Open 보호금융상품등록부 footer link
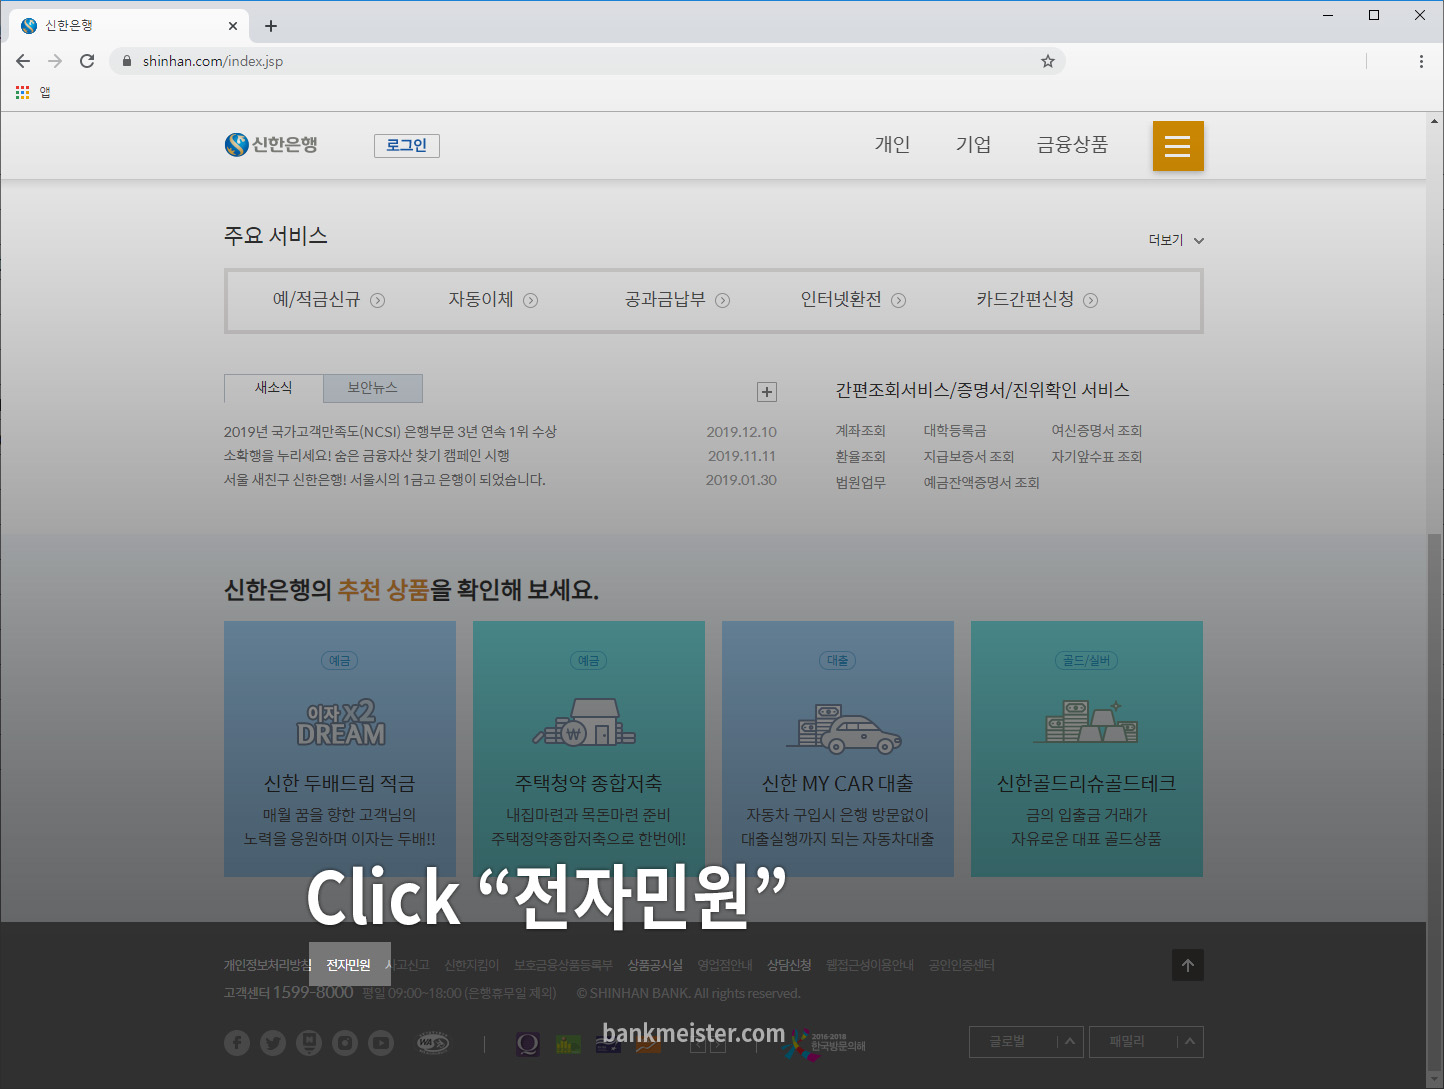This screenshot has height=1089, width=1444. point(563,965)
